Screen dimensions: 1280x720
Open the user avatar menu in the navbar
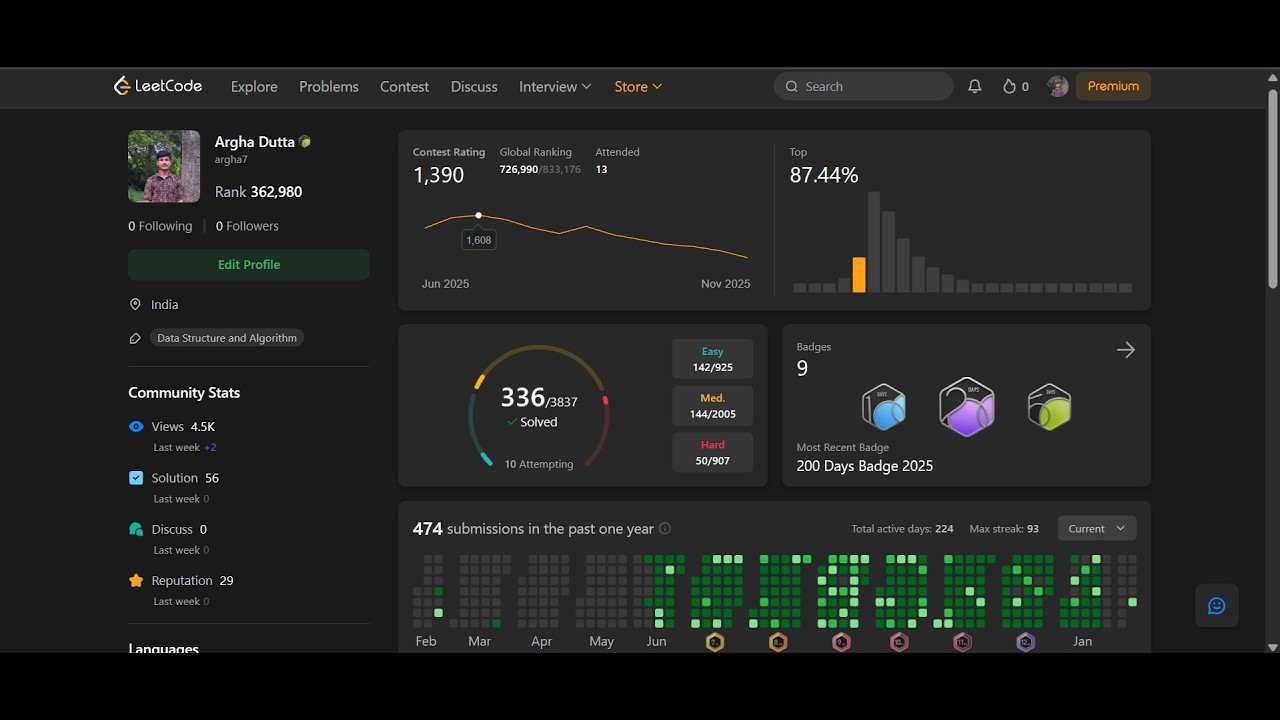1058,87
